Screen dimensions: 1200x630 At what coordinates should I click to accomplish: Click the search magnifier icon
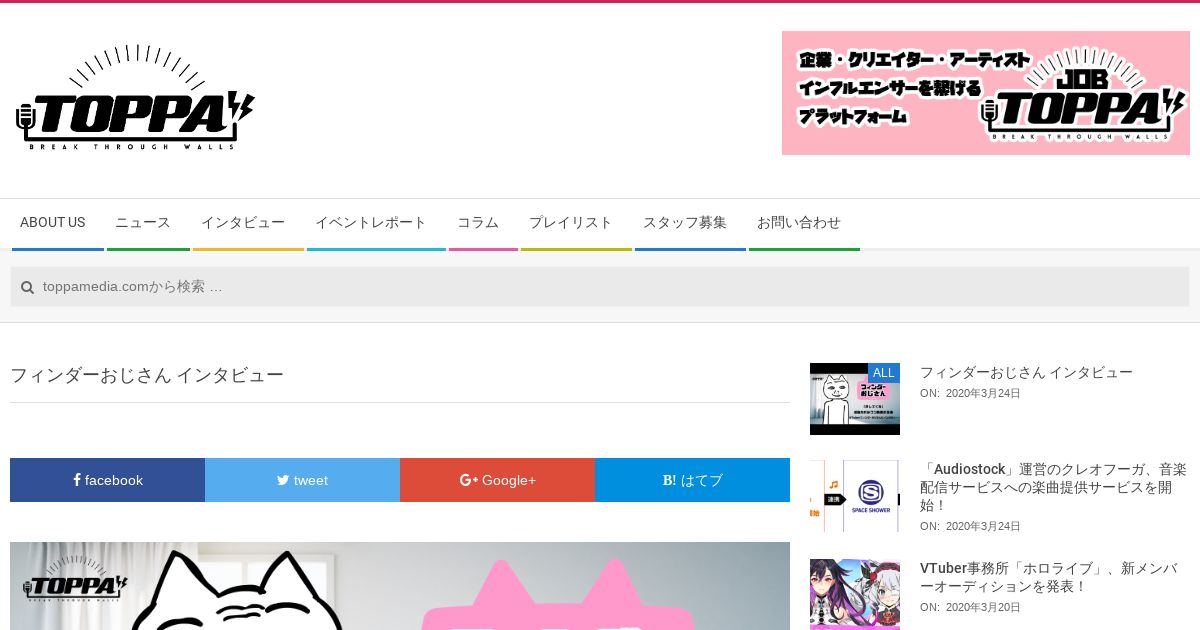(27, 287)
